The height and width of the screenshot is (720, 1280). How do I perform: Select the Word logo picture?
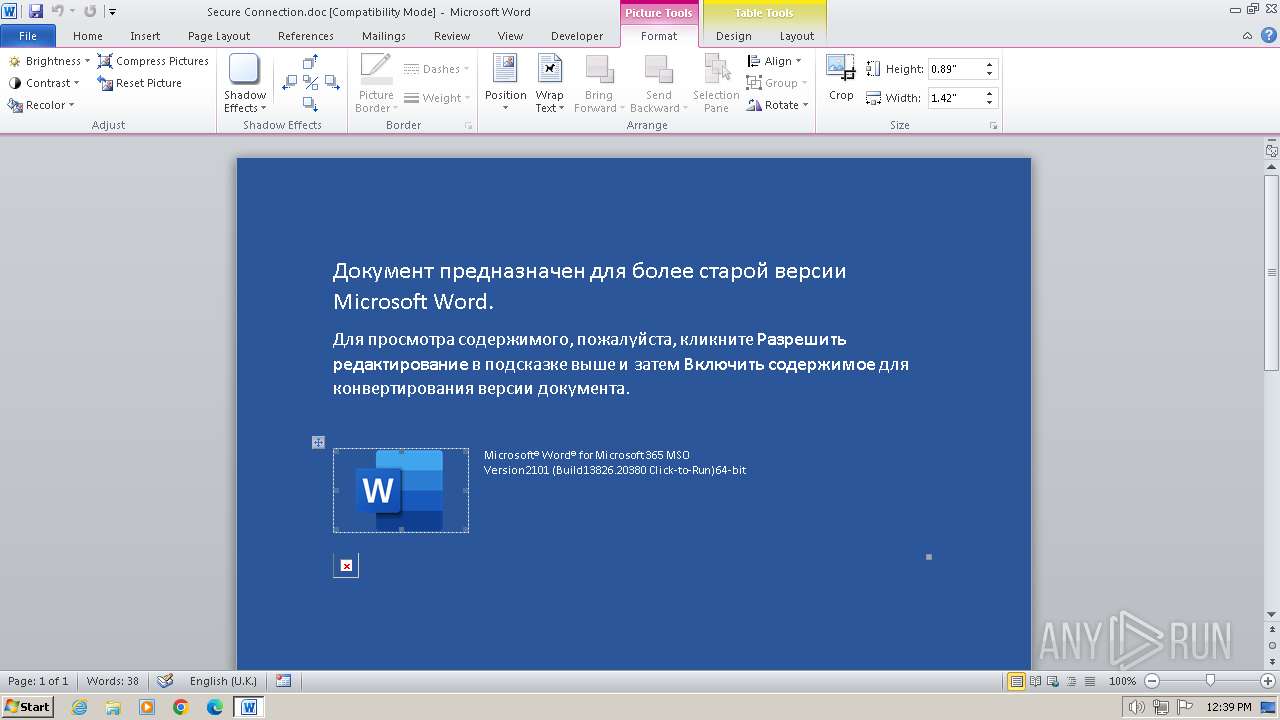401,490
